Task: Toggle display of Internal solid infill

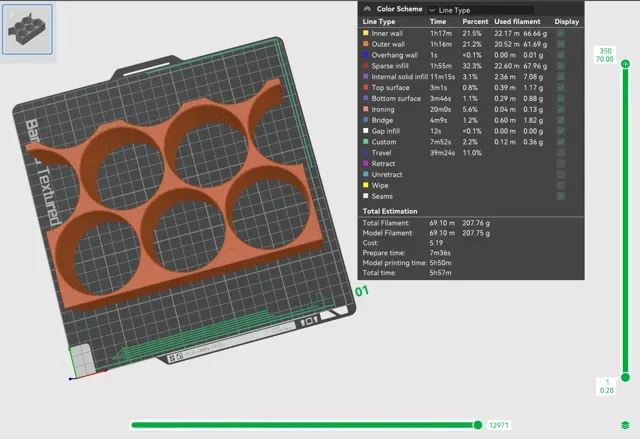Action: (561, 77)
